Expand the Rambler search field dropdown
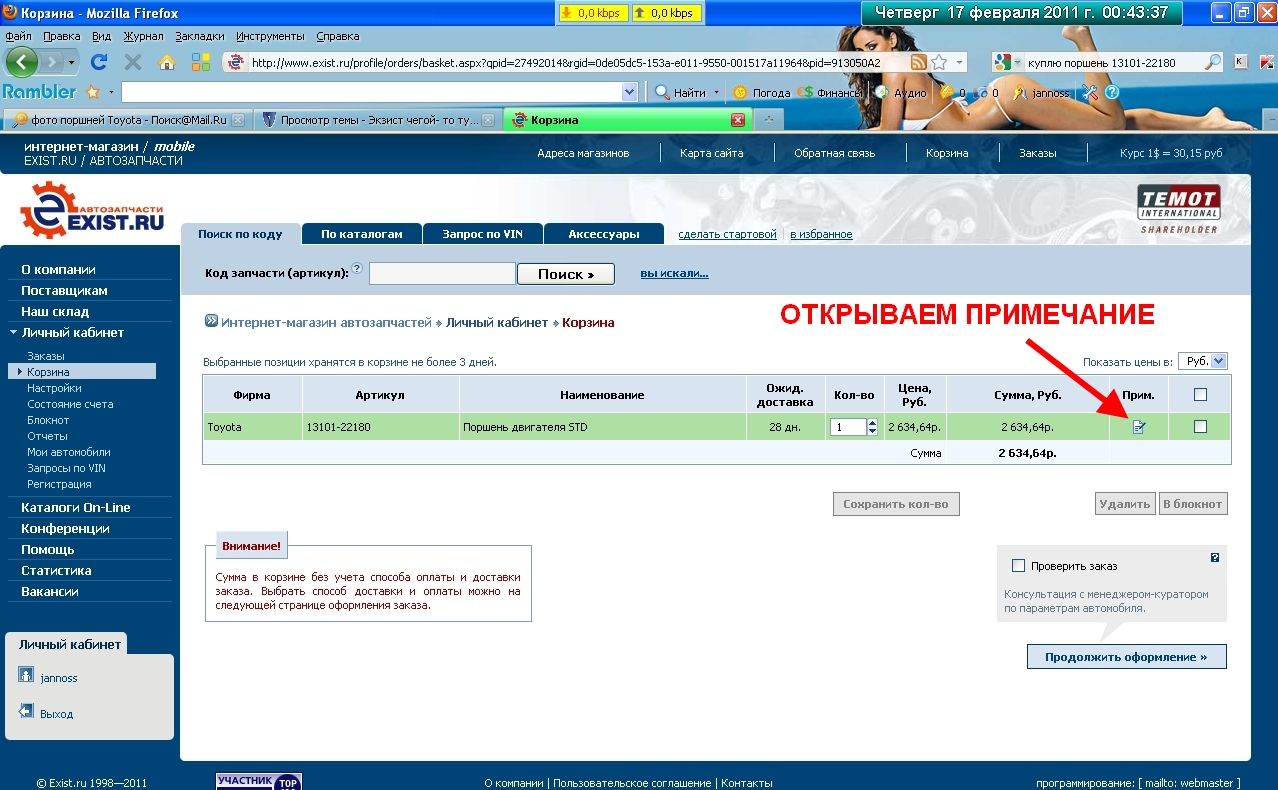This screenshot has height=790, width=1278. (629, 92)
